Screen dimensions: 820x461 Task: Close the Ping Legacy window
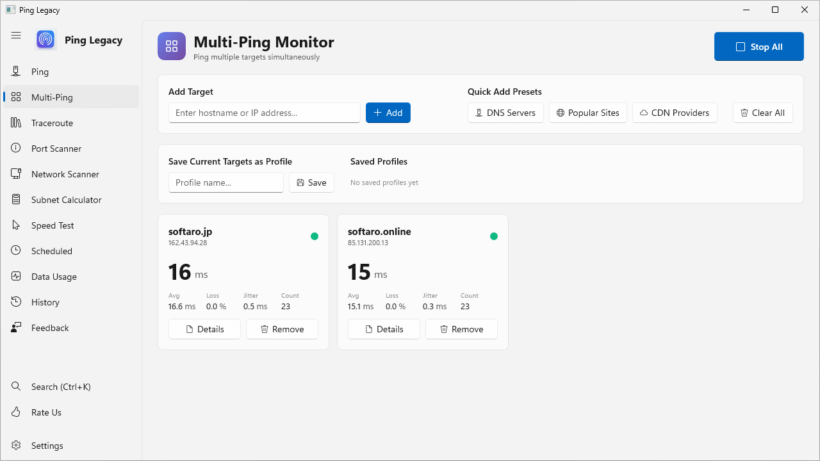click(x=804, y=10)
